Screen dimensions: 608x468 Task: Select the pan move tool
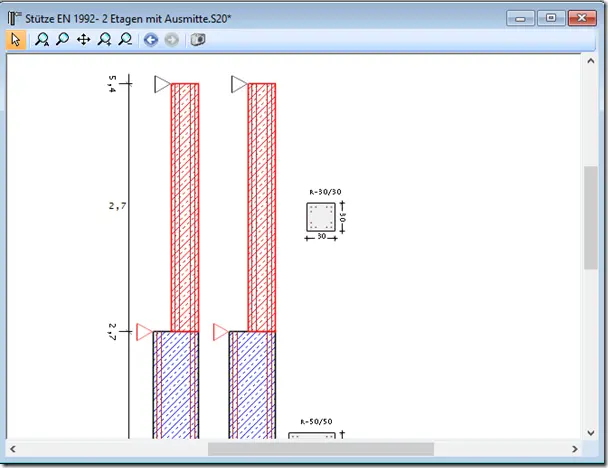[83, 40]
